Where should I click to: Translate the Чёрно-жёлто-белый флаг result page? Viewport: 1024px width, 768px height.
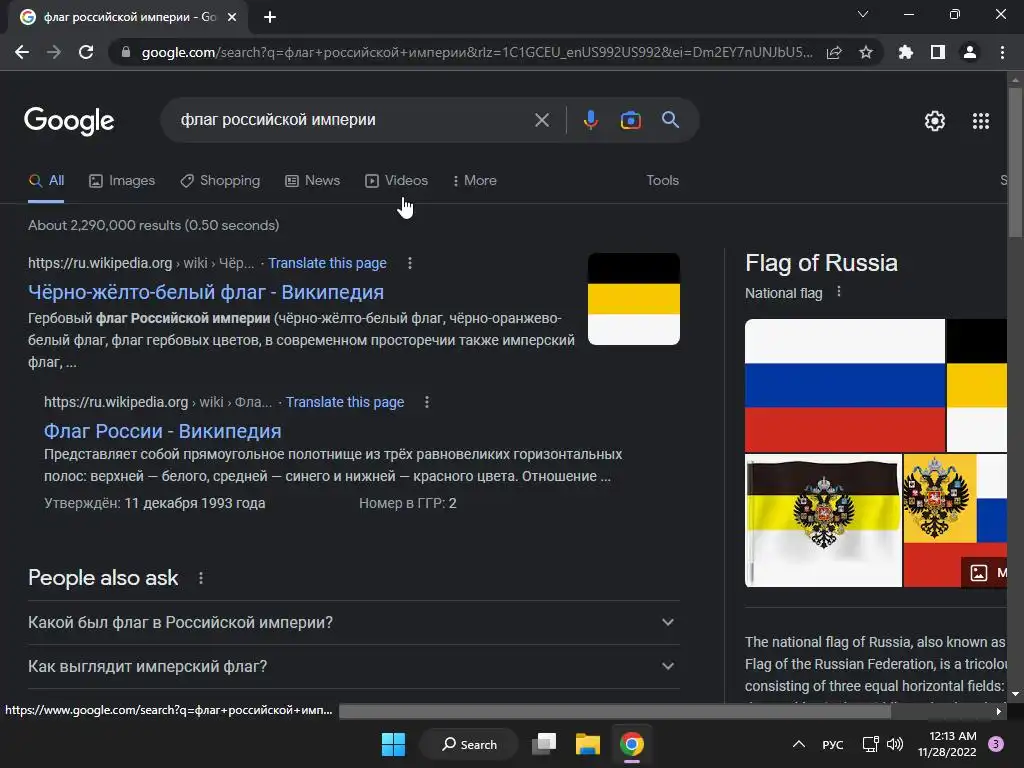pyautogui.click(x=327, y=263)
